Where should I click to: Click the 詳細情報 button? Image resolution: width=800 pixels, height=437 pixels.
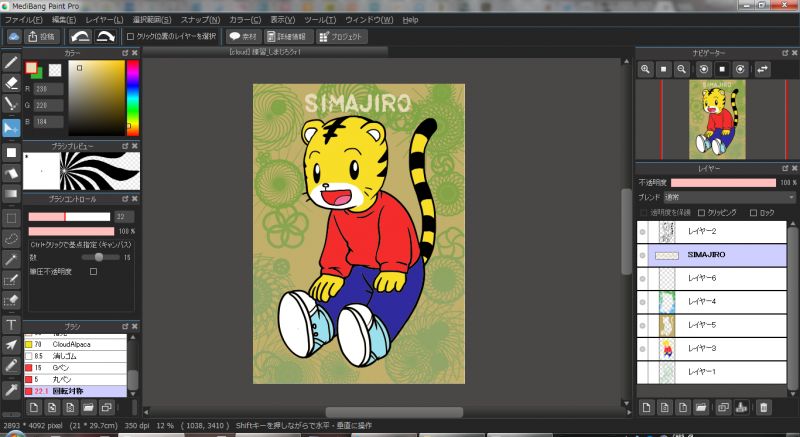(x=288, y=37)
